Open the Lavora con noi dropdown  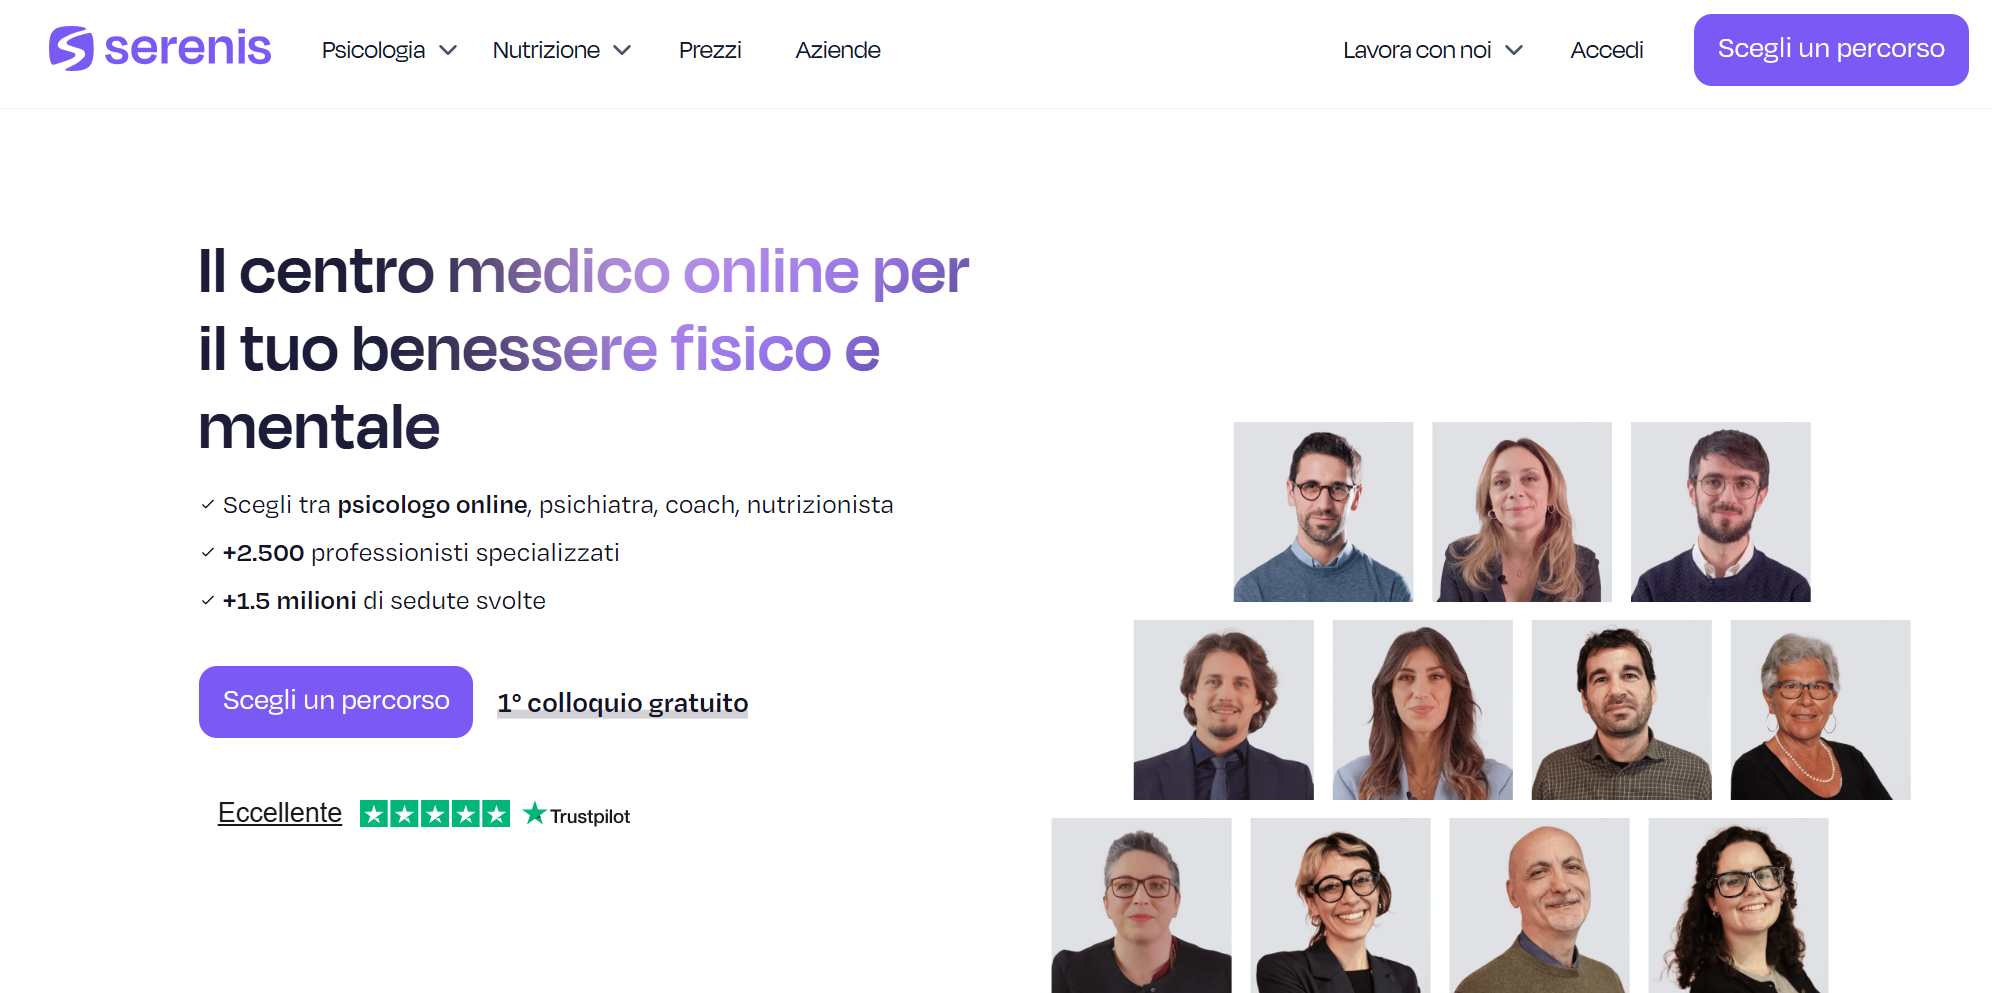coord(1432,50)
